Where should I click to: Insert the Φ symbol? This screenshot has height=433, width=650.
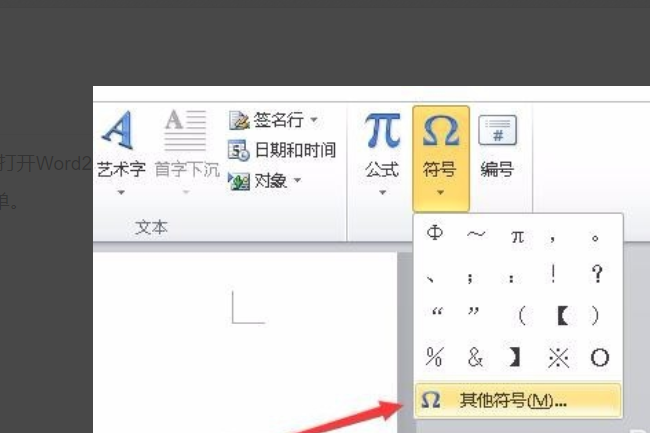coord(434,233)
